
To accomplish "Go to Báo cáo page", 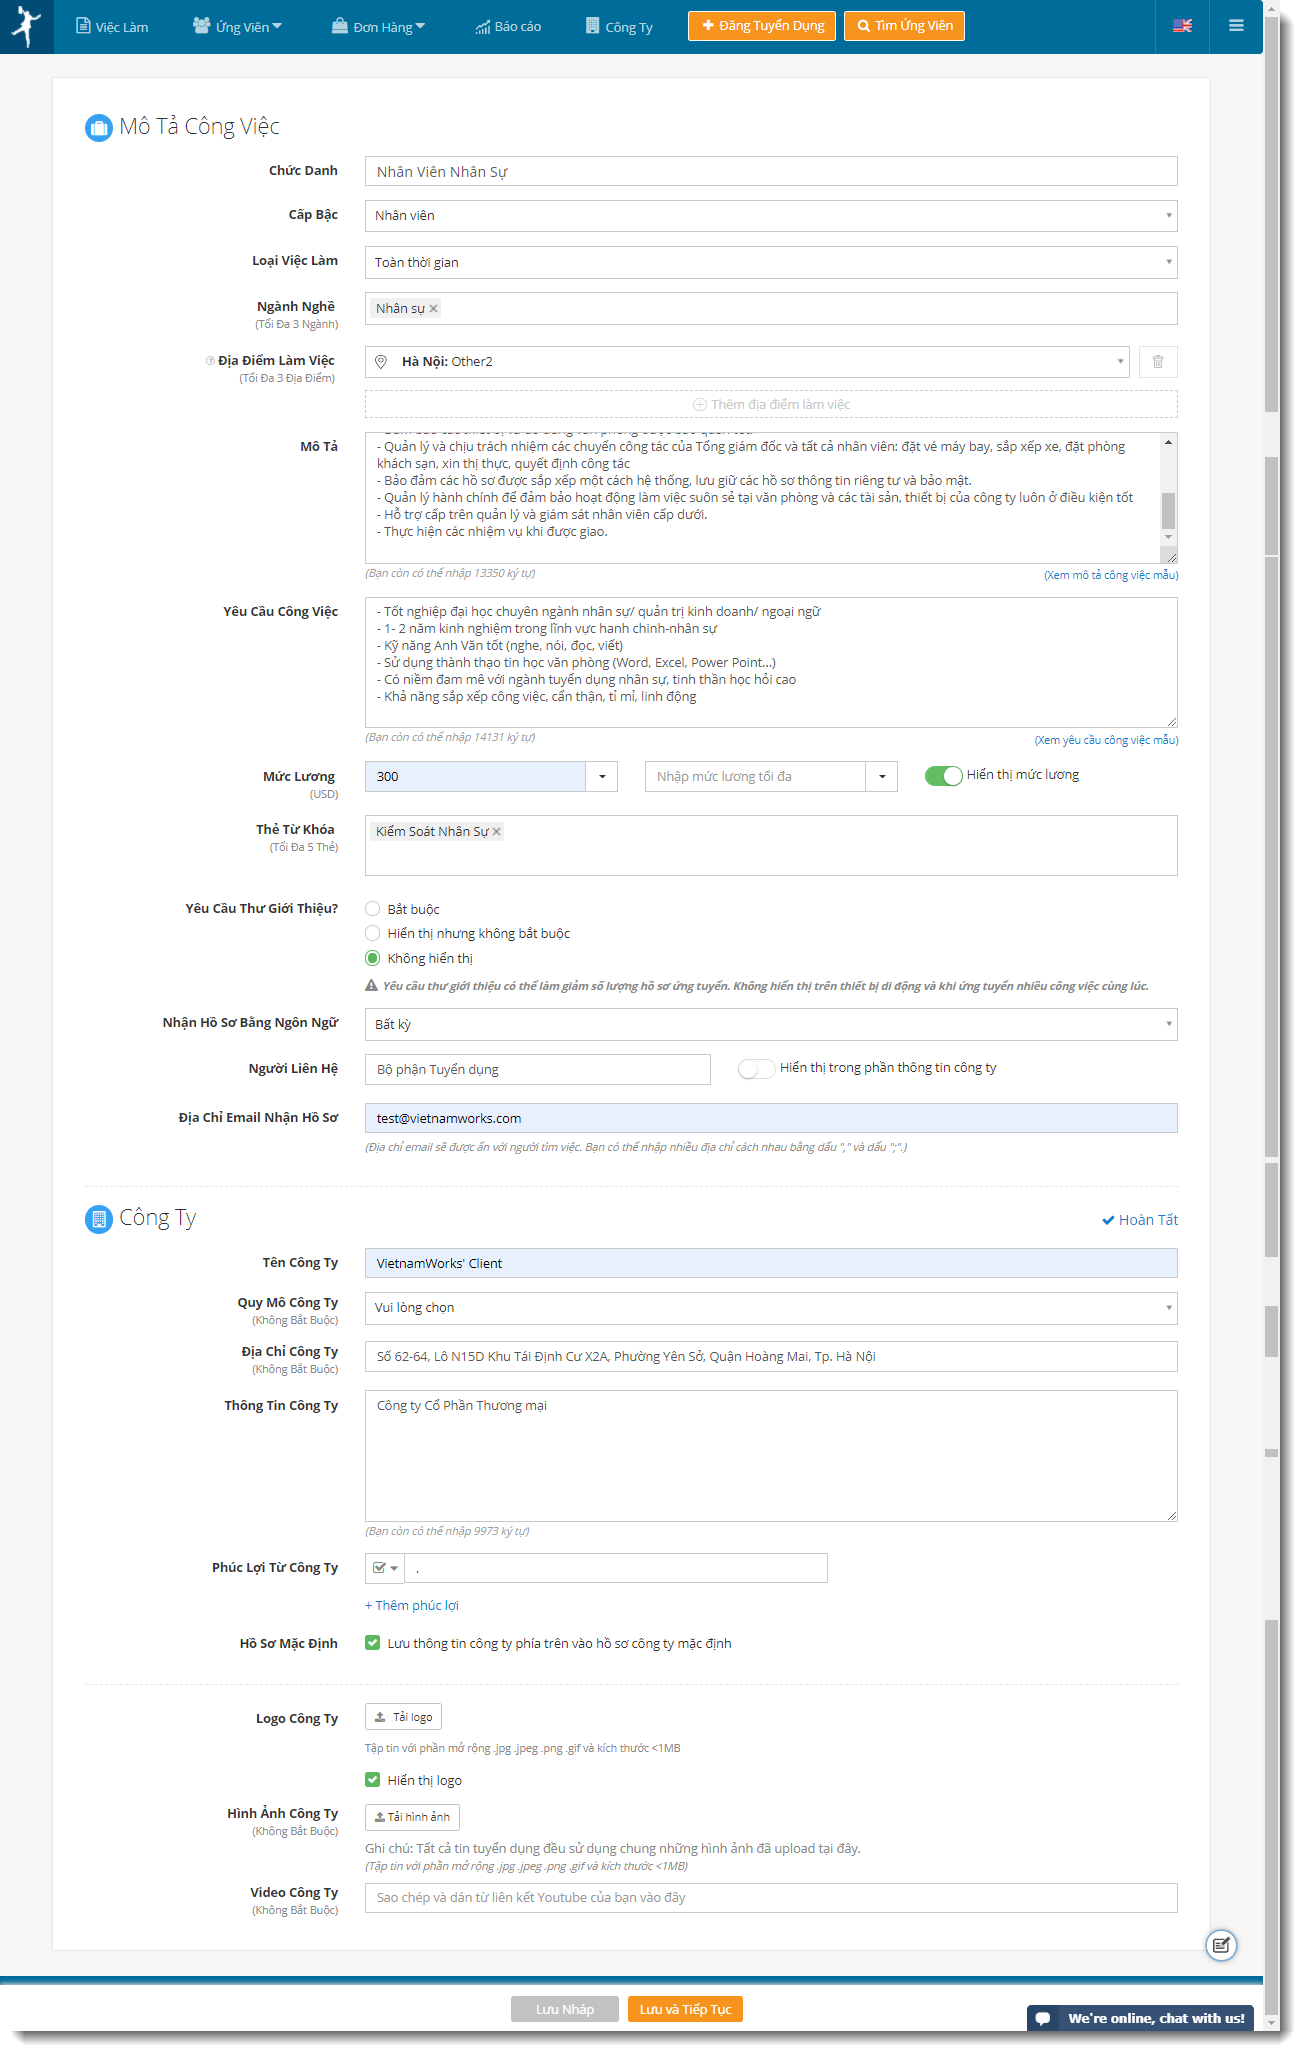I will [x=508, y=27].
